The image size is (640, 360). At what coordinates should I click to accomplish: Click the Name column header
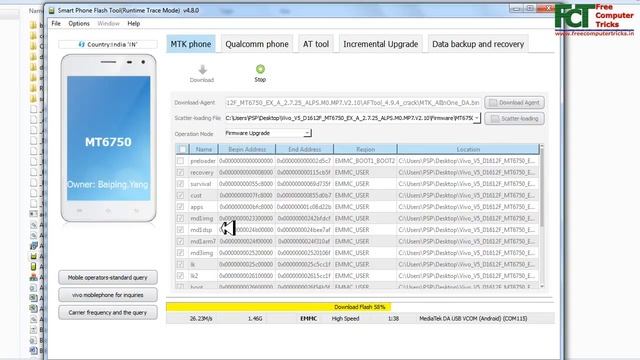coord(204,149)
